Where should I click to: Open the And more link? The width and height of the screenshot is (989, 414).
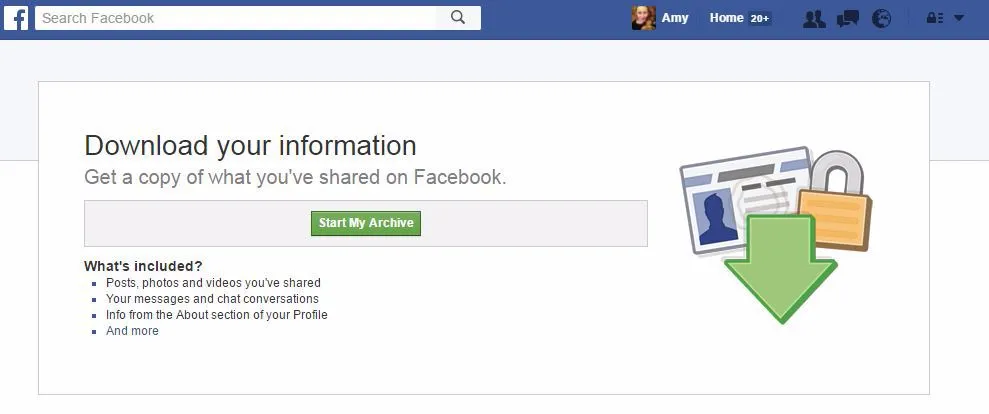pos(132,331)
